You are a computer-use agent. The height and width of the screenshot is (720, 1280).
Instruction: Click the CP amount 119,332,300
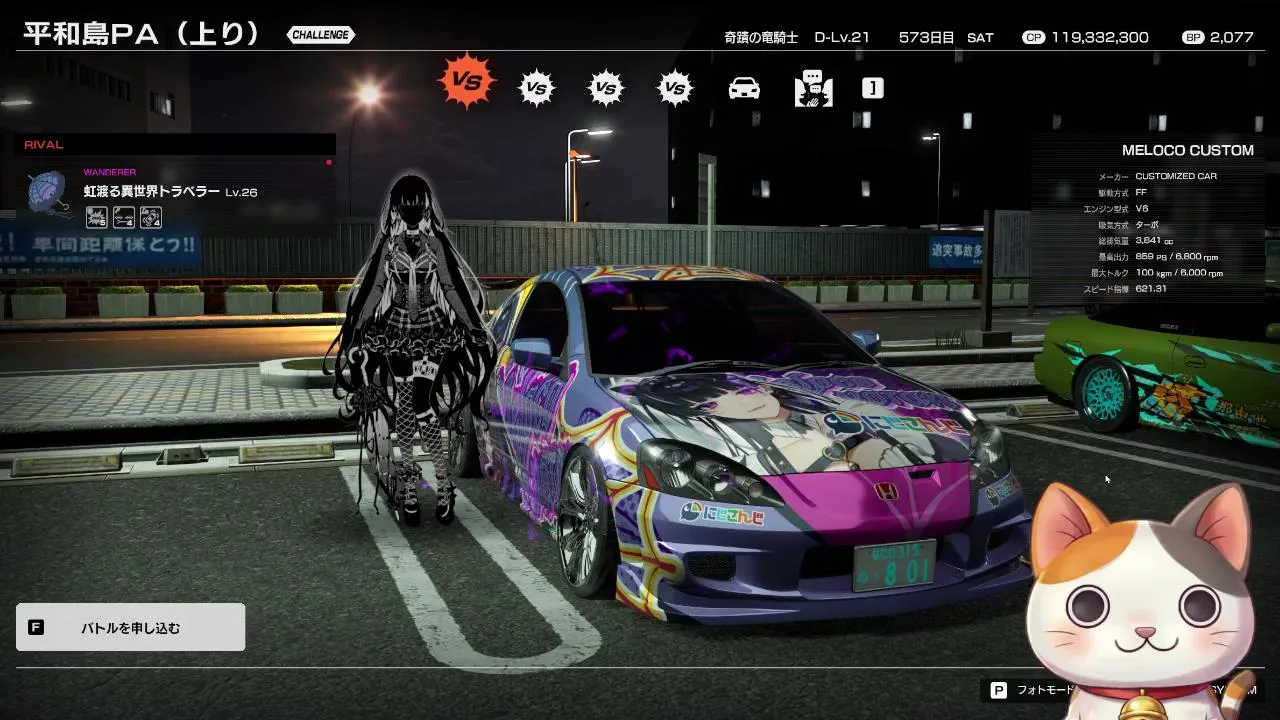pos(1100,37)
